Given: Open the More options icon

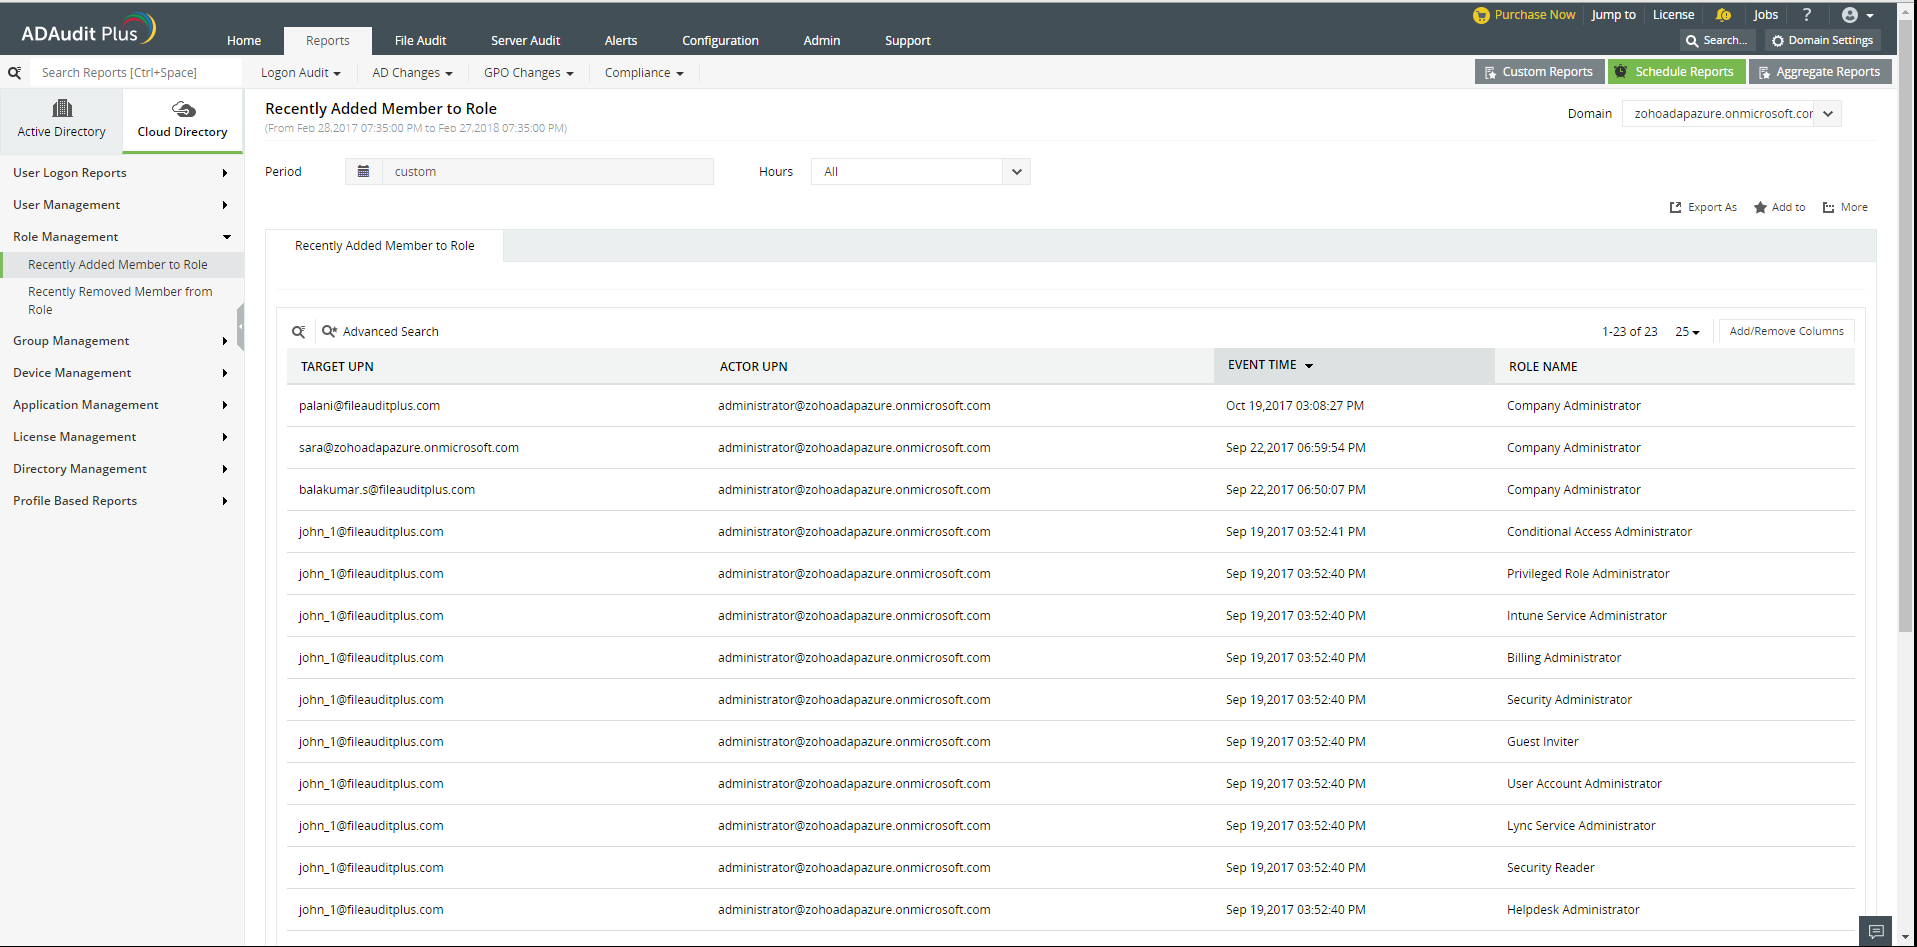Looking at the screenshot, I should [x=1828, y=208].
